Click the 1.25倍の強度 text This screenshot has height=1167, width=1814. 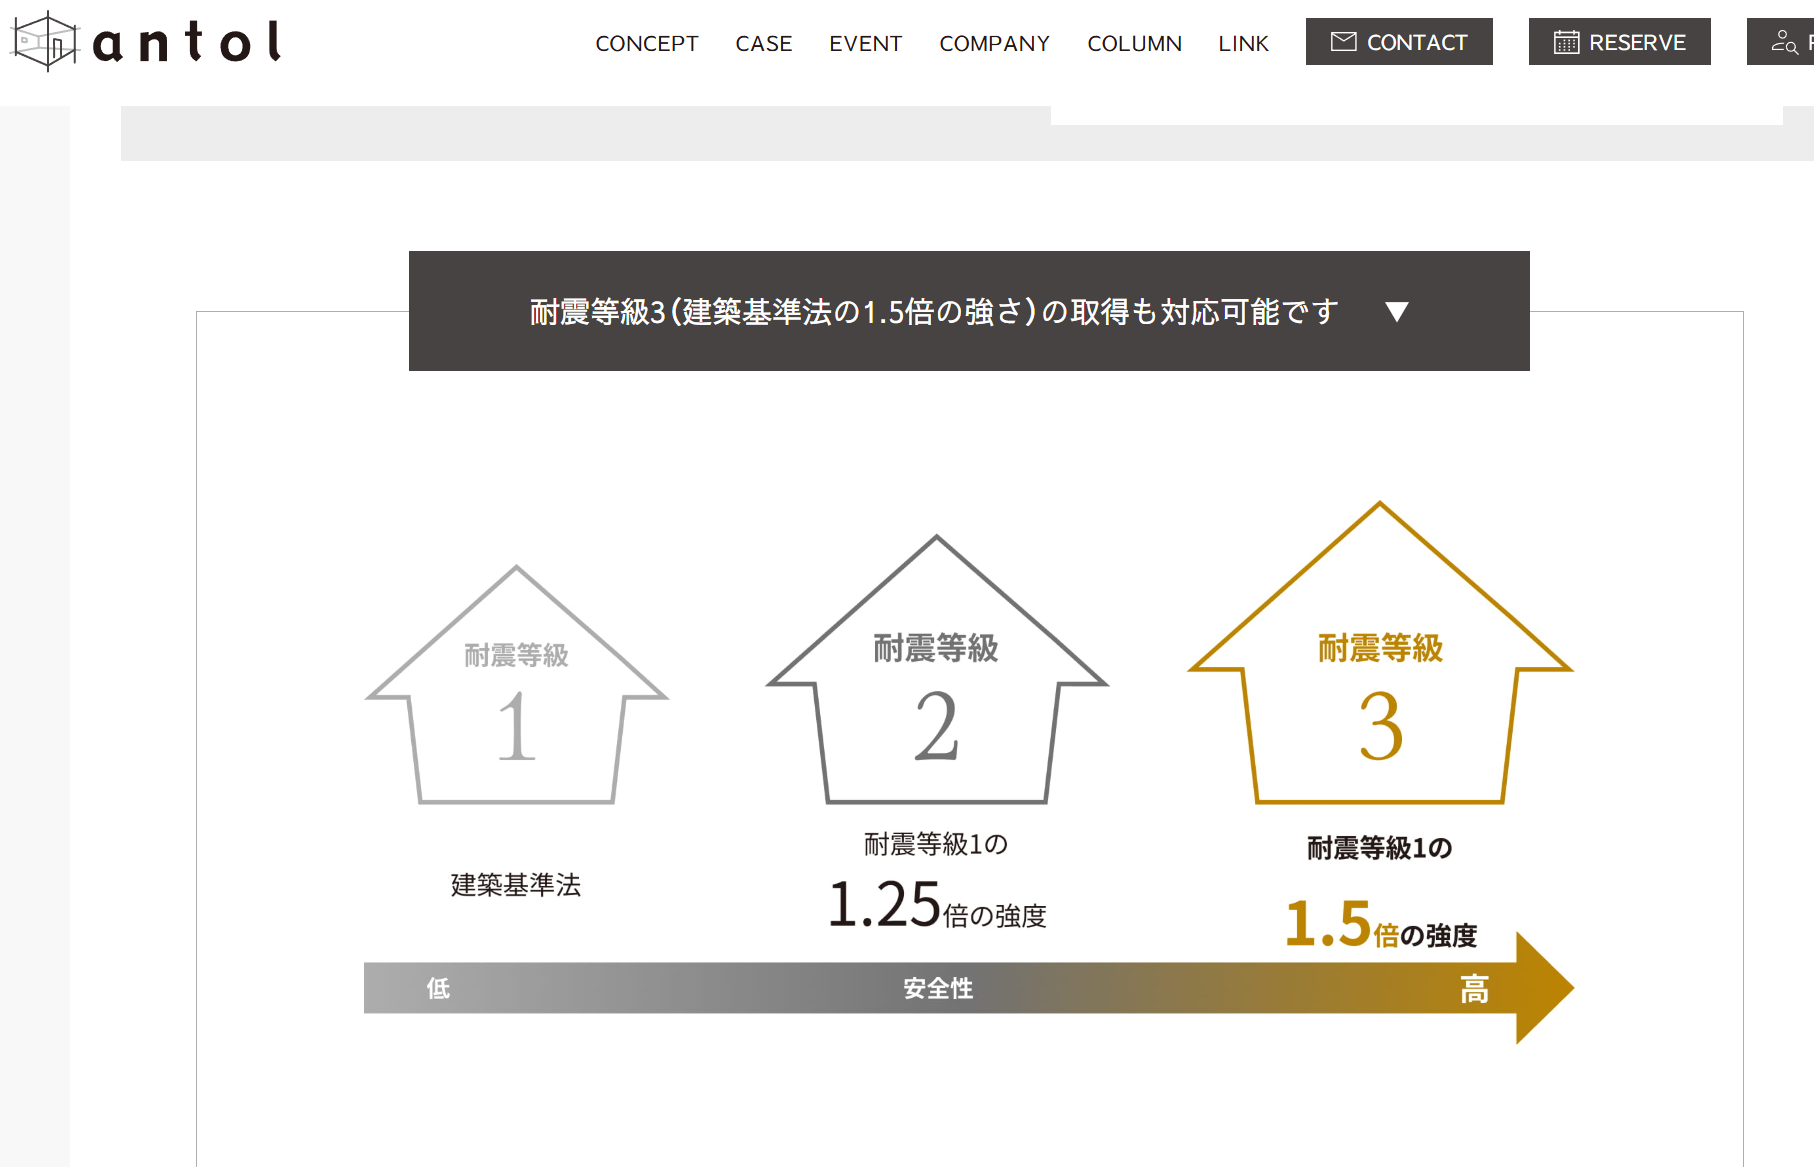tap(936, 906)
